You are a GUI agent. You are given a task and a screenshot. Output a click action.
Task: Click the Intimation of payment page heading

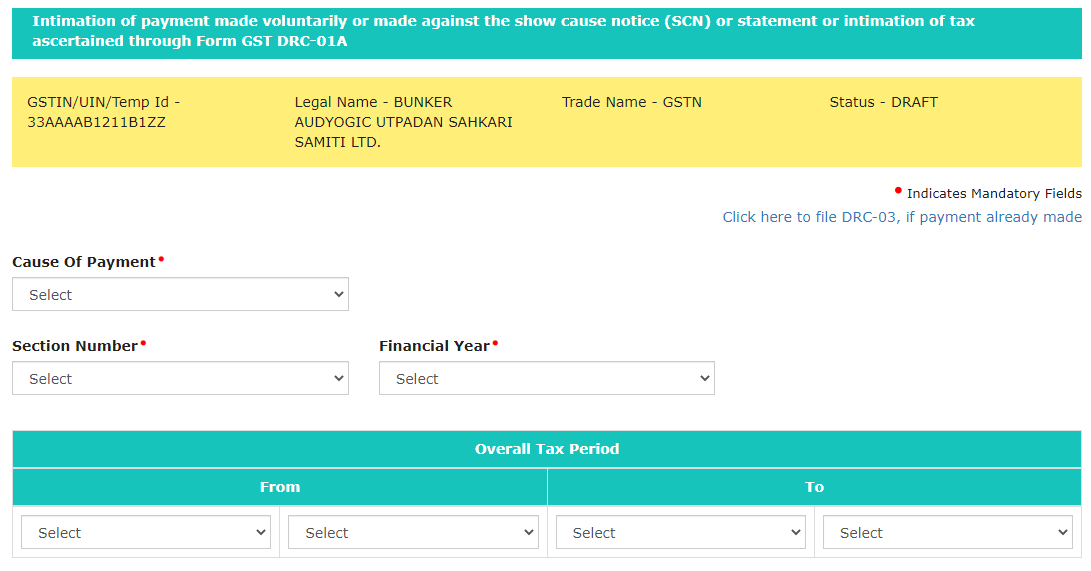[503, 31]
